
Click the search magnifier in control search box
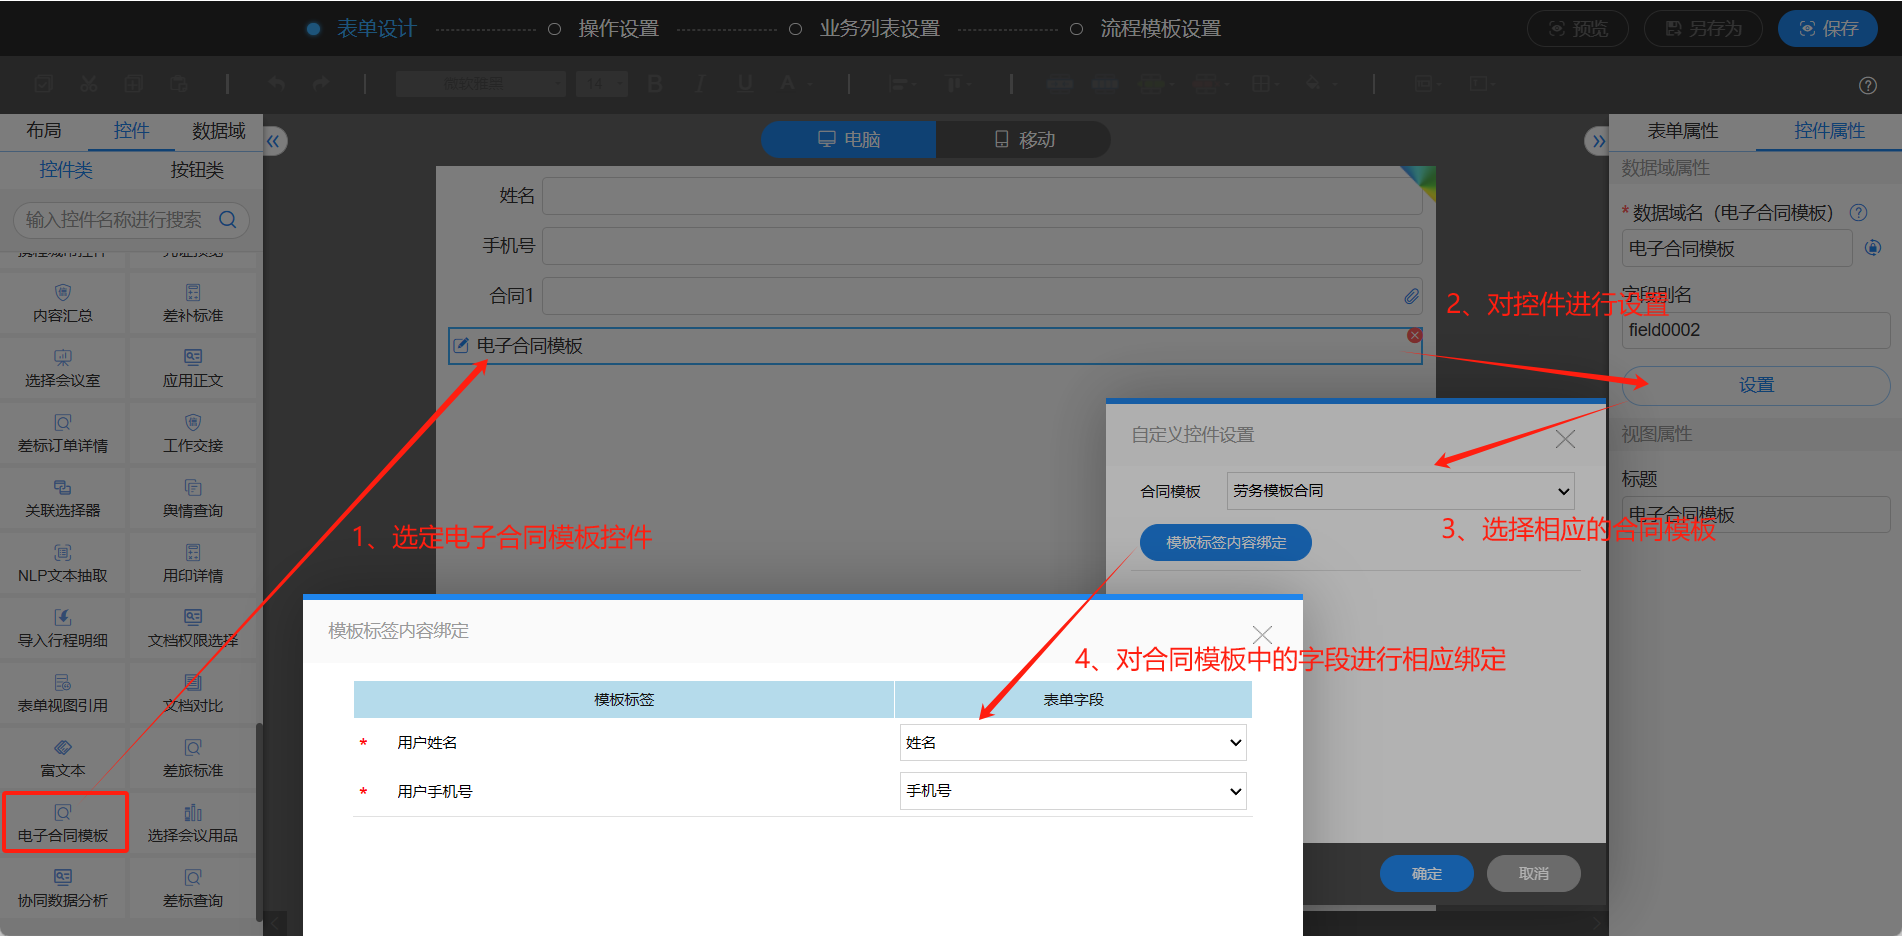pyautogui.click(x=228, y=219)
